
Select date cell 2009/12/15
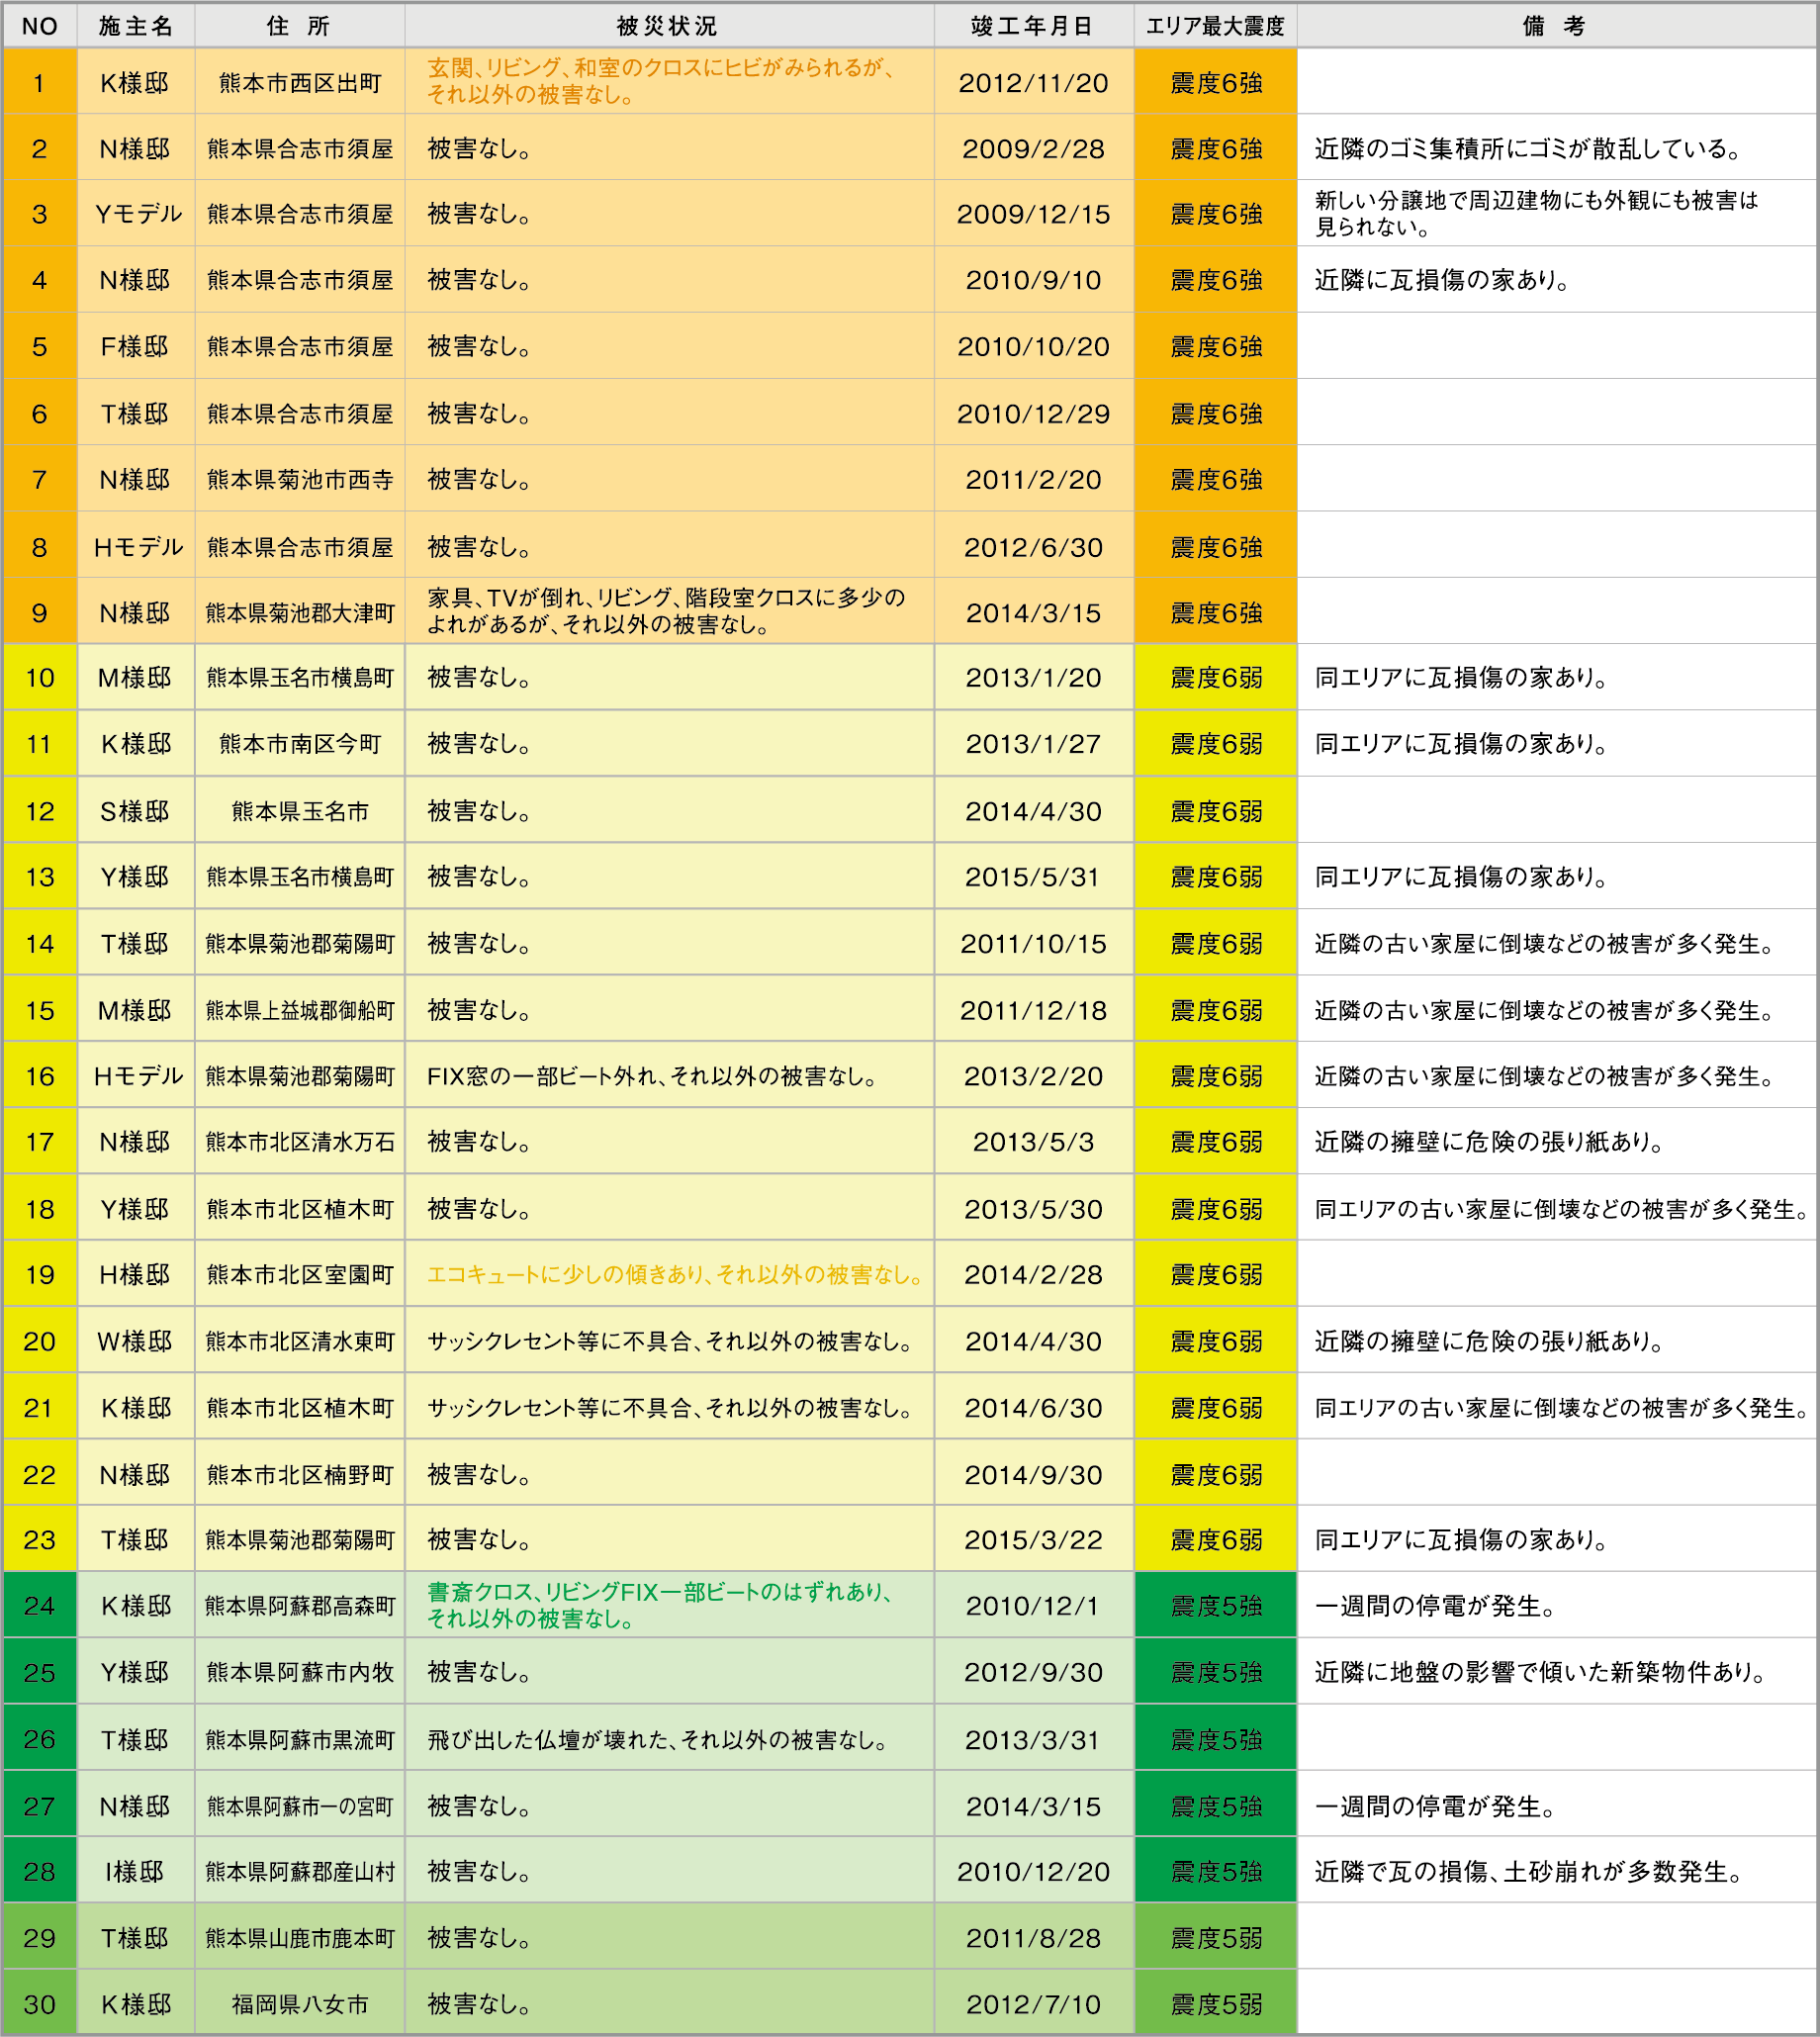point(1033,214)
